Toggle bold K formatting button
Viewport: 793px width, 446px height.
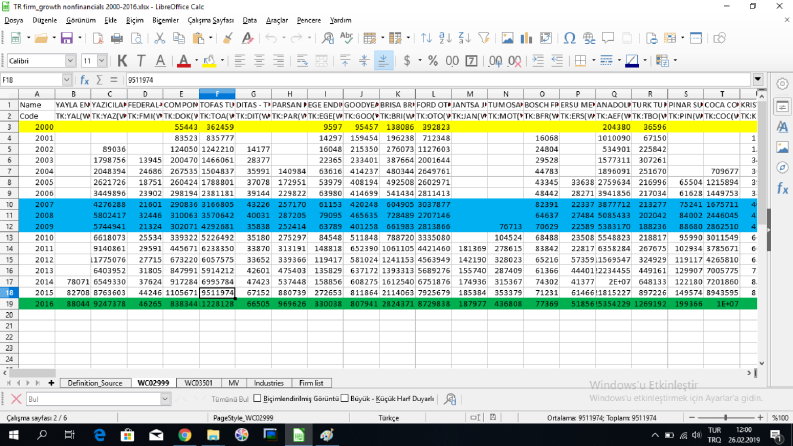(x=122, y=61)
